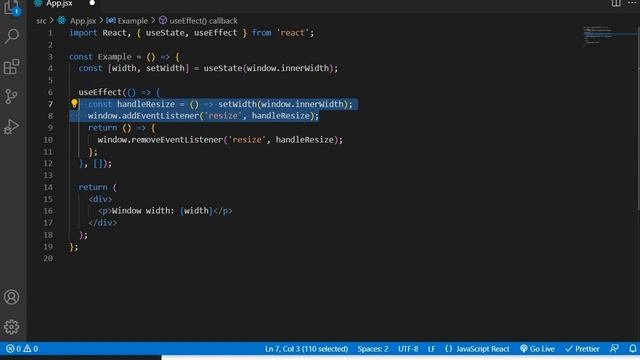This screenshot has height=360, width=640.
Task: Change the LF end of line sequence
Action: coord(431,349)
